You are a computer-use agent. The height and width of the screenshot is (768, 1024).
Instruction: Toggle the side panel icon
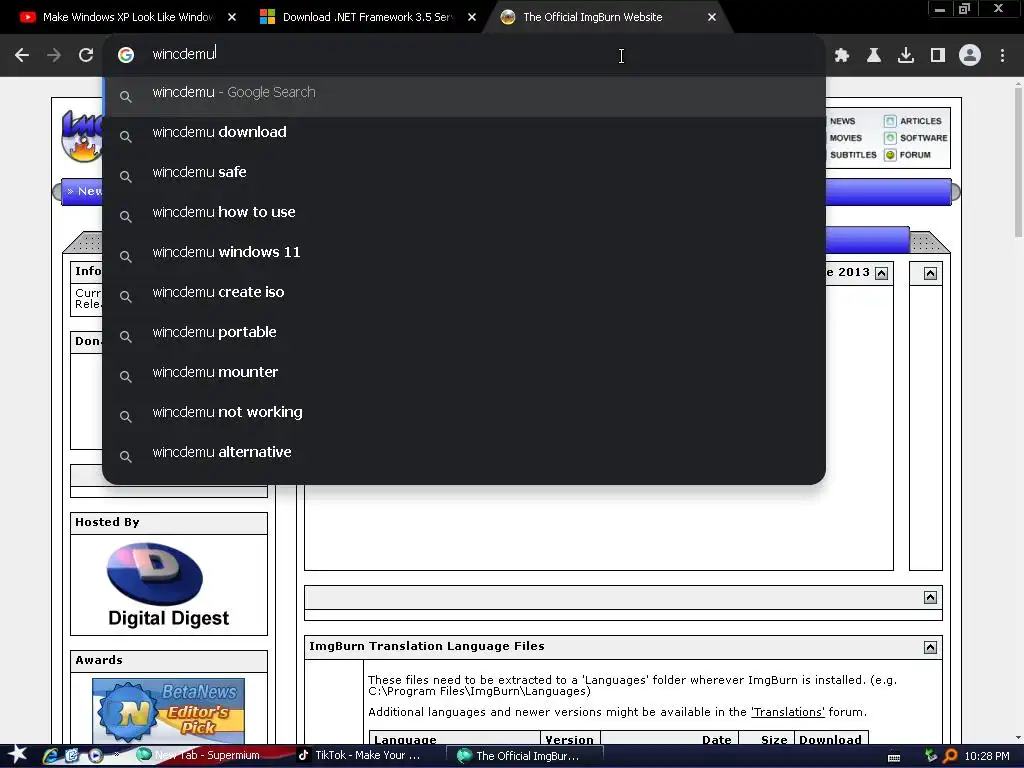pos(938,56)
